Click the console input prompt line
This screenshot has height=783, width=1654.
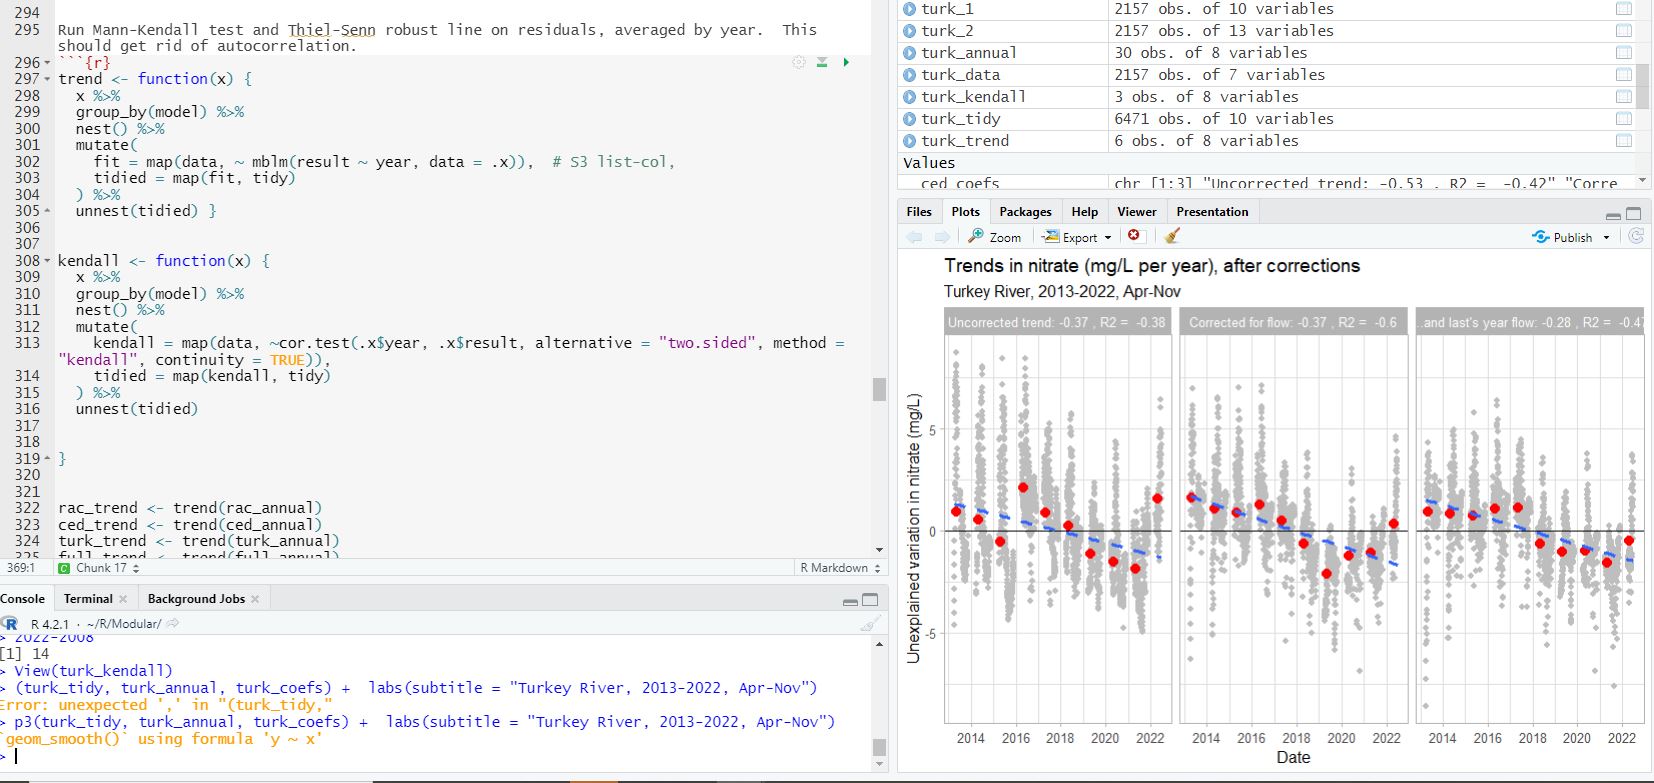point(440,756)
